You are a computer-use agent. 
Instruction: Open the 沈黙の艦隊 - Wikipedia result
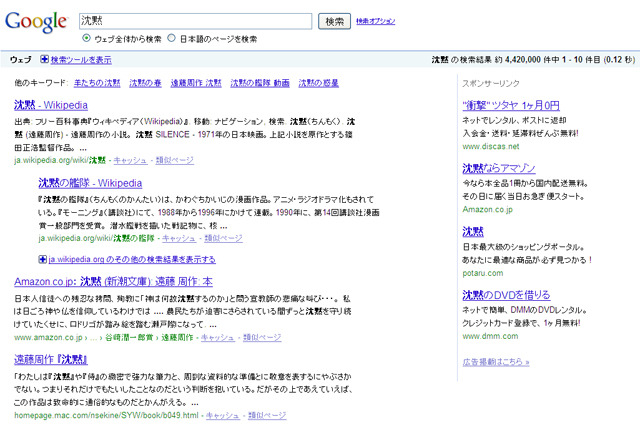pyautogui.click(x=90, y=183)
